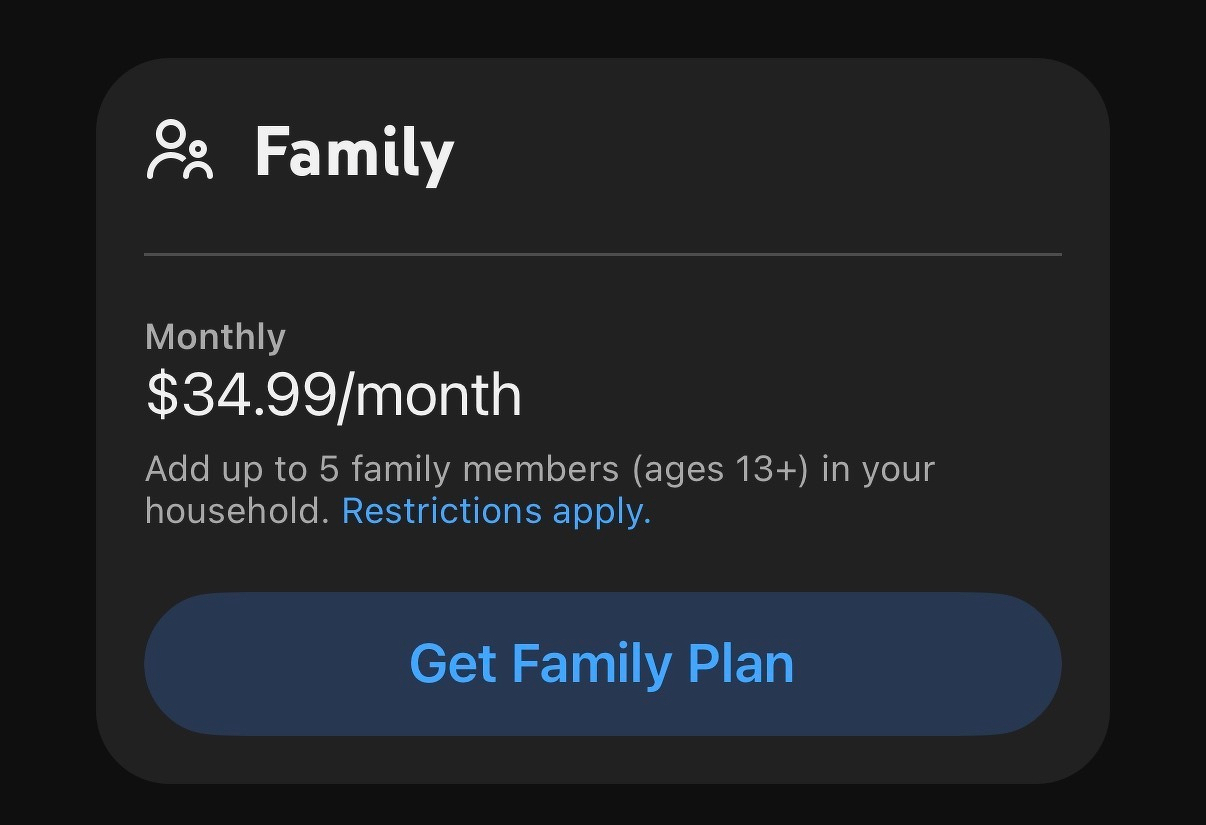Click the phrase Add up to

coord(226,469)
